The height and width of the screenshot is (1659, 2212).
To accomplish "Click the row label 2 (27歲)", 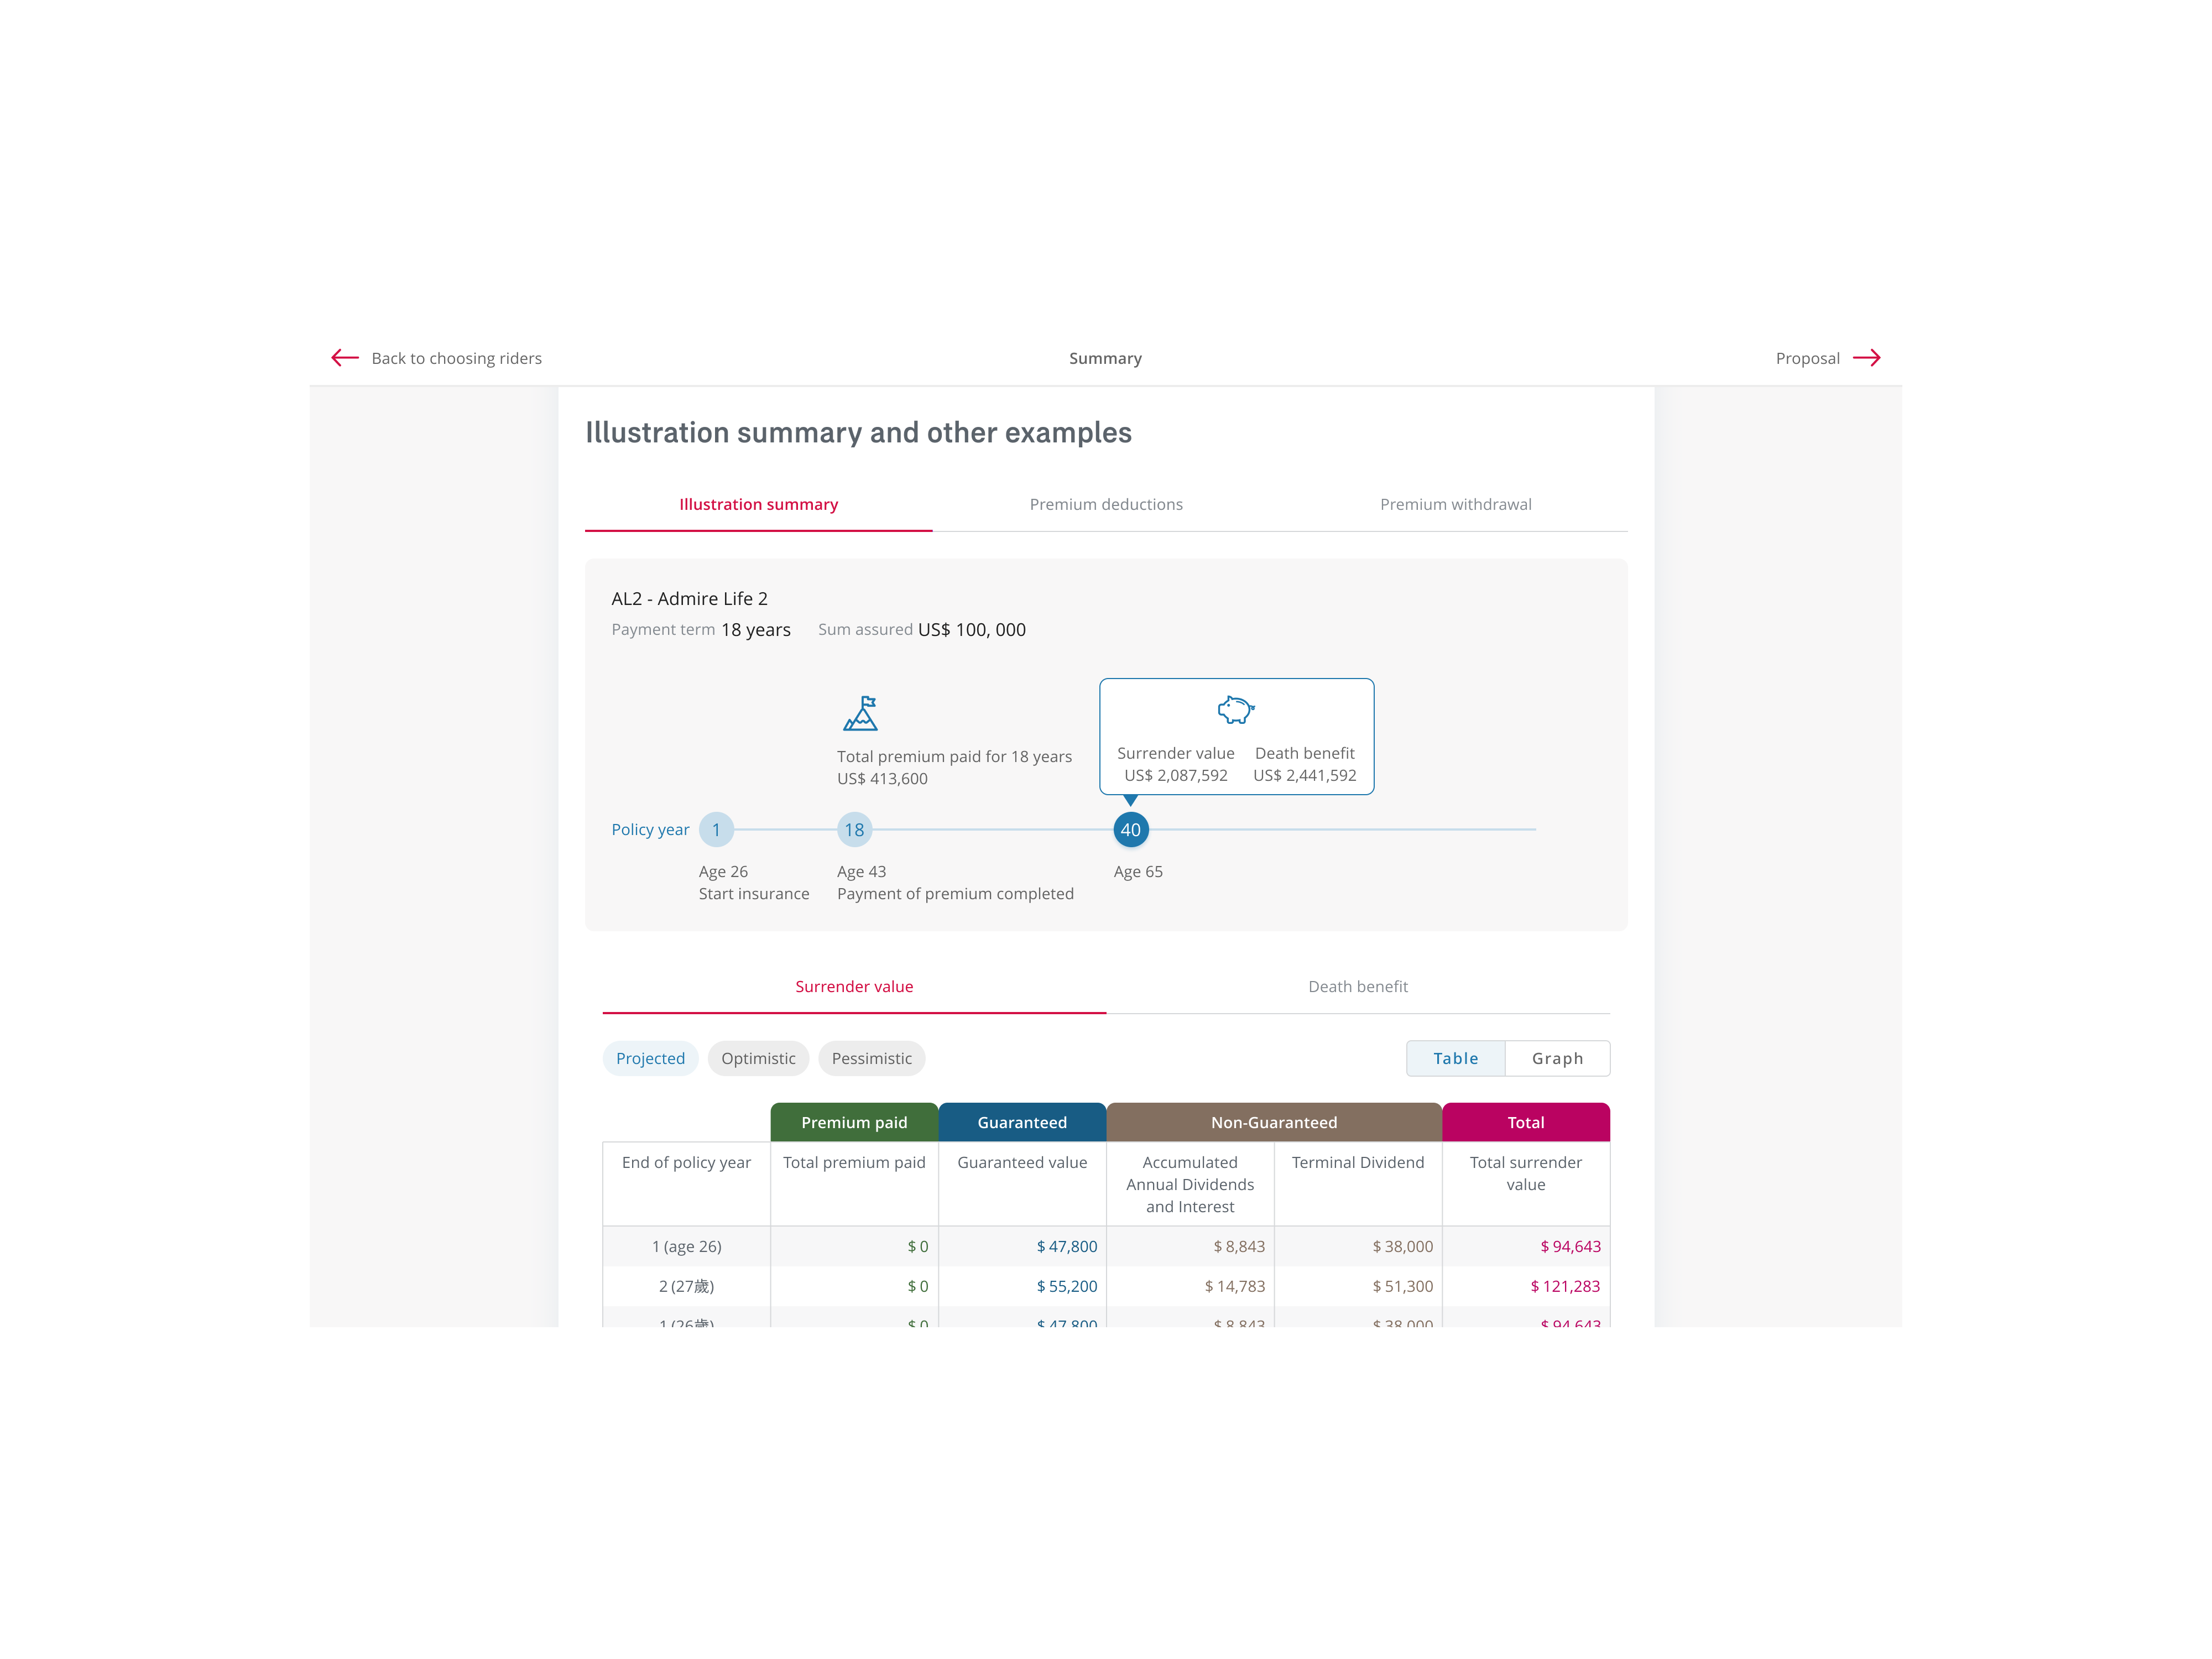I will (687, 1286).
